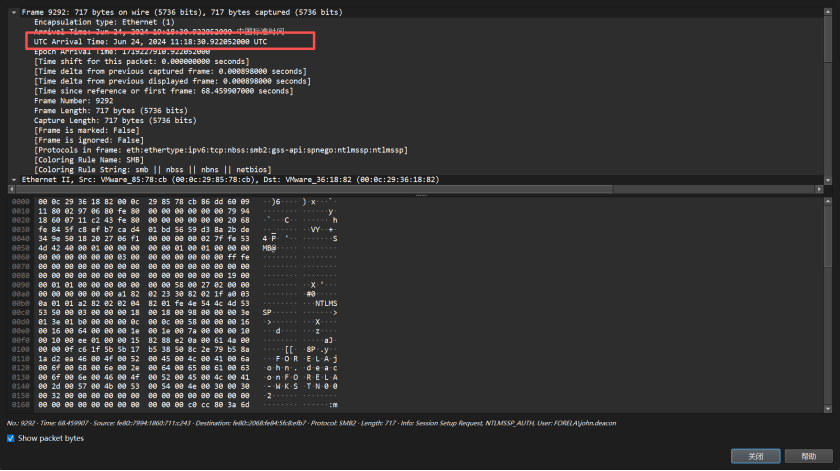Screen dimensions: 840x471
Task: Click hex offset row 0000
Action: point(19,201)
